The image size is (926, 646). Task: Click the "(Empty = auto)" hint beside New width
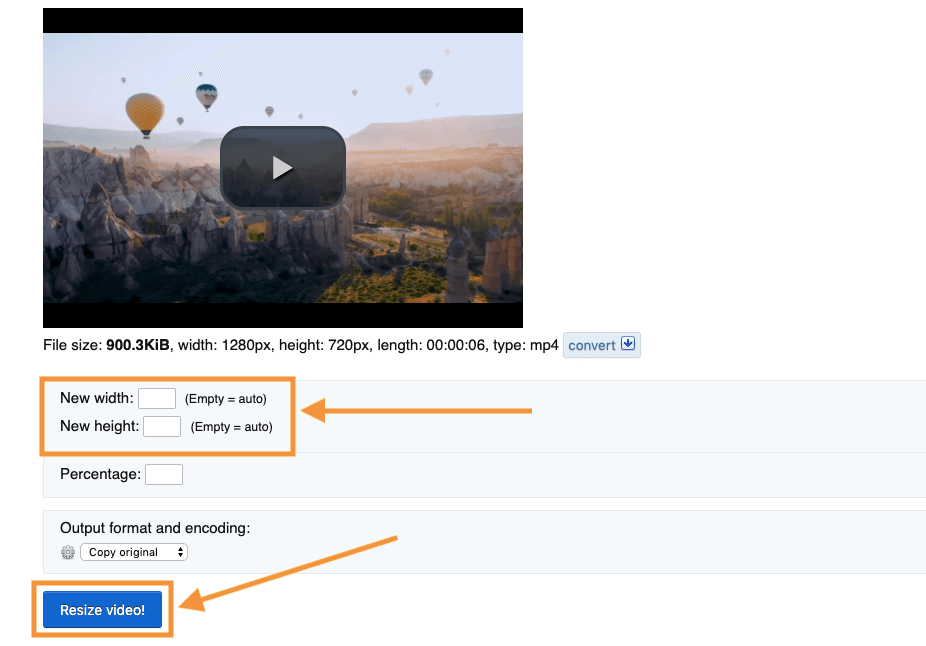pyautogui.click(x=226, y=399)
